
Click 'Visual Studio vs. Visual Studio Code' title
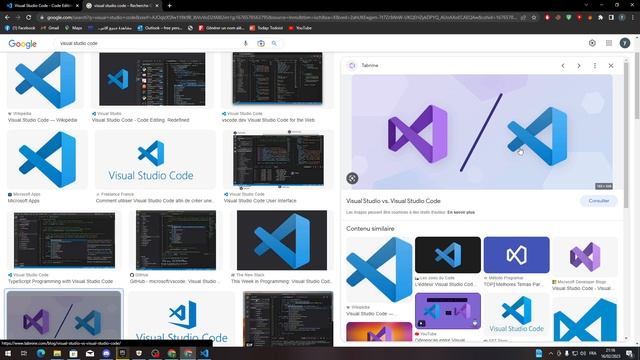click(393, 201)
